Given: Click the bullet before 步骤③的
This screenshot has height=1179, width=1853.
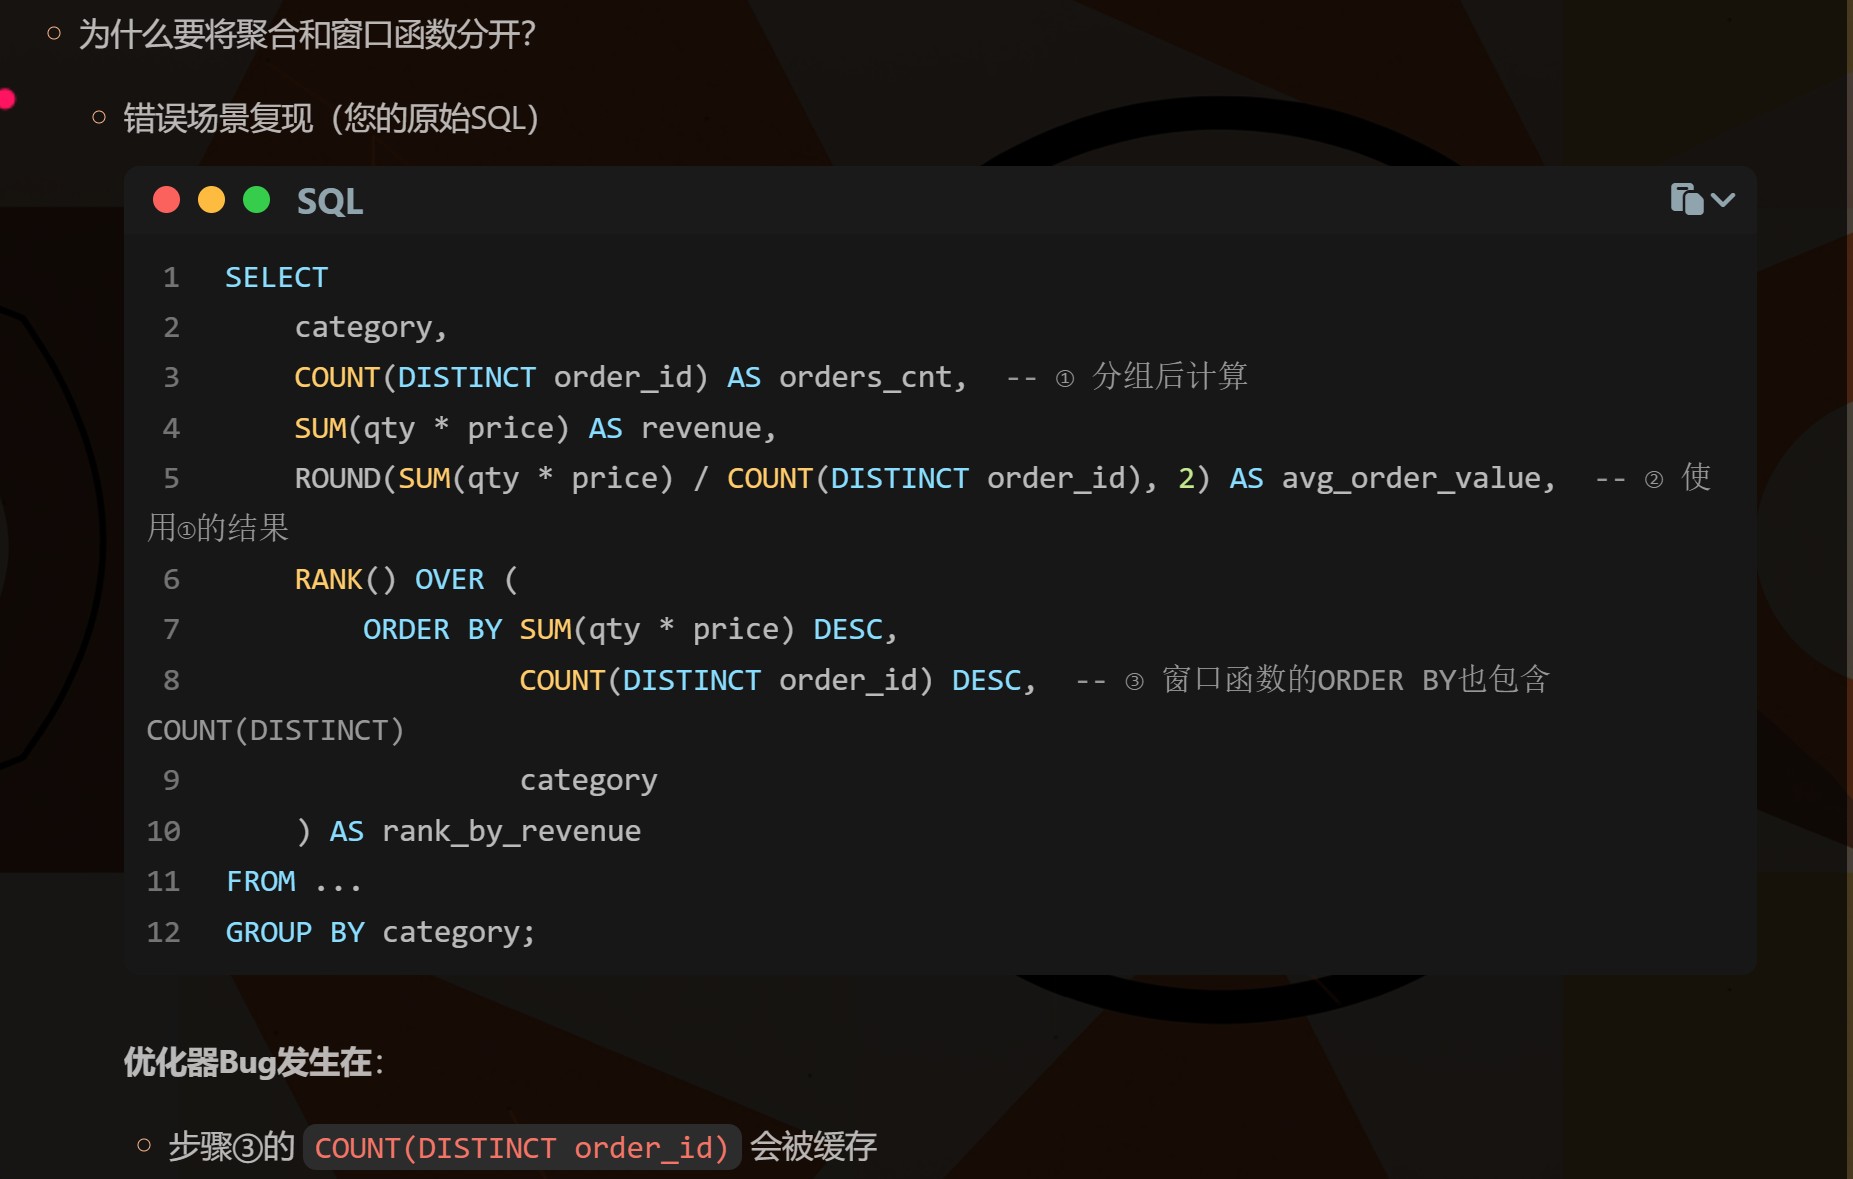Looking at the screenshot, I should click(x=144, y=1145).
